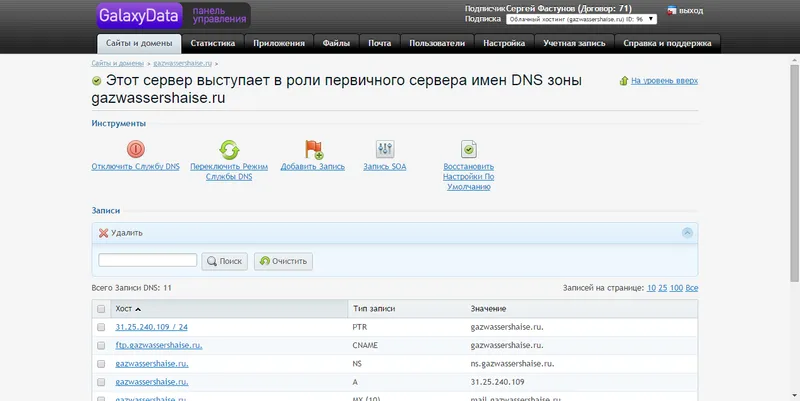This screenshot has width=800, height=401.
Task: Click the green up-level arrow icon
Action: [623, 81]
